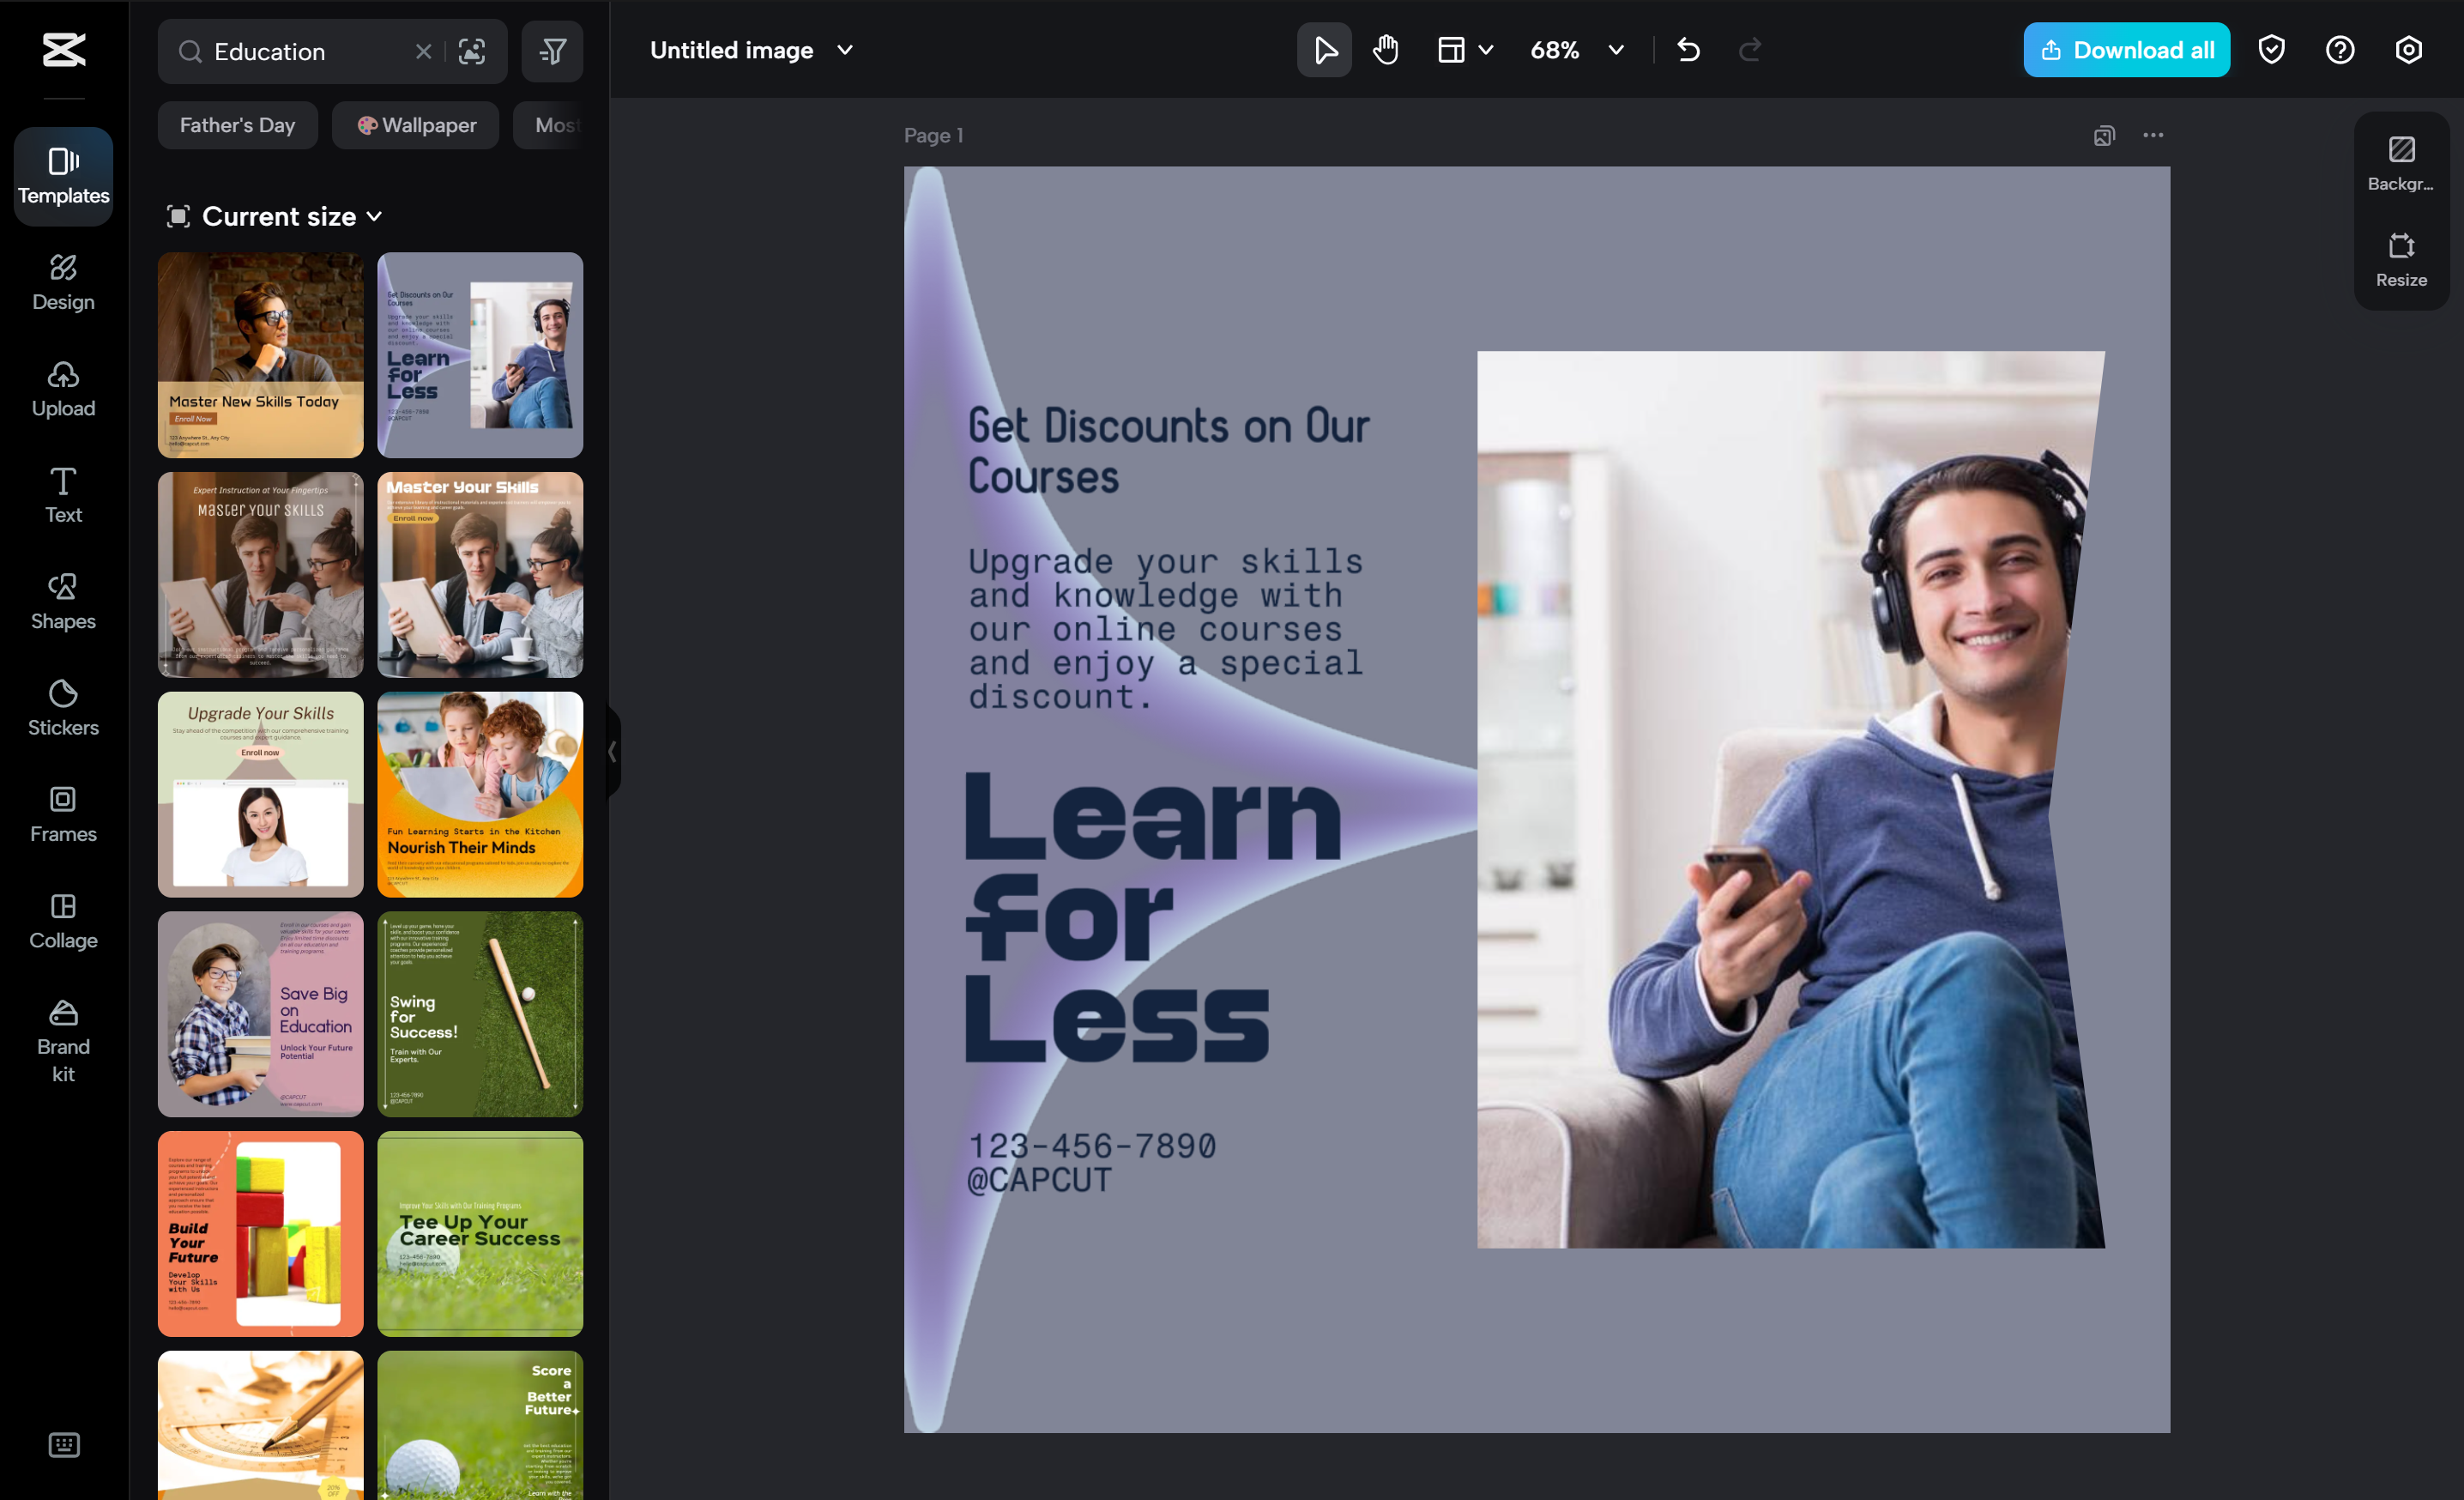Click the undo arrow icon
This screenshot has width=2464, height=1500.
tap(1688, 50)
